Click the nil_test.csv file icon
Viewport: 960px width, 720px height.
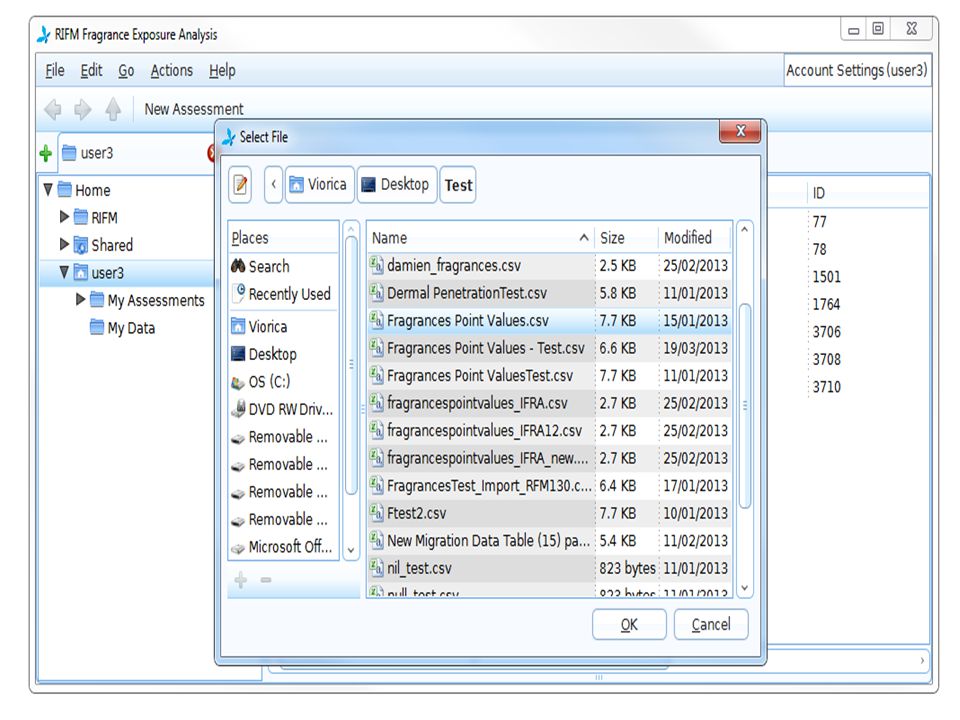pos(377,568)
